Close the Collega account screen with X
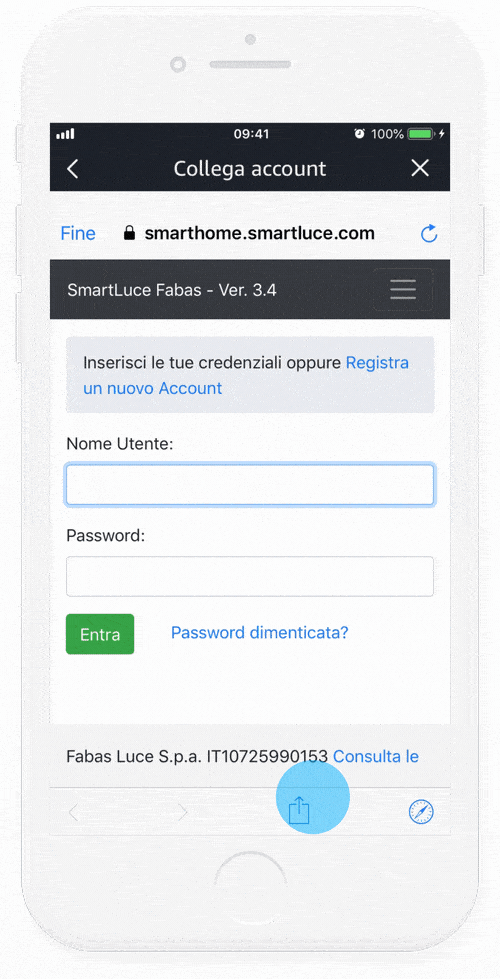500x979 pixels. point(420,168)
